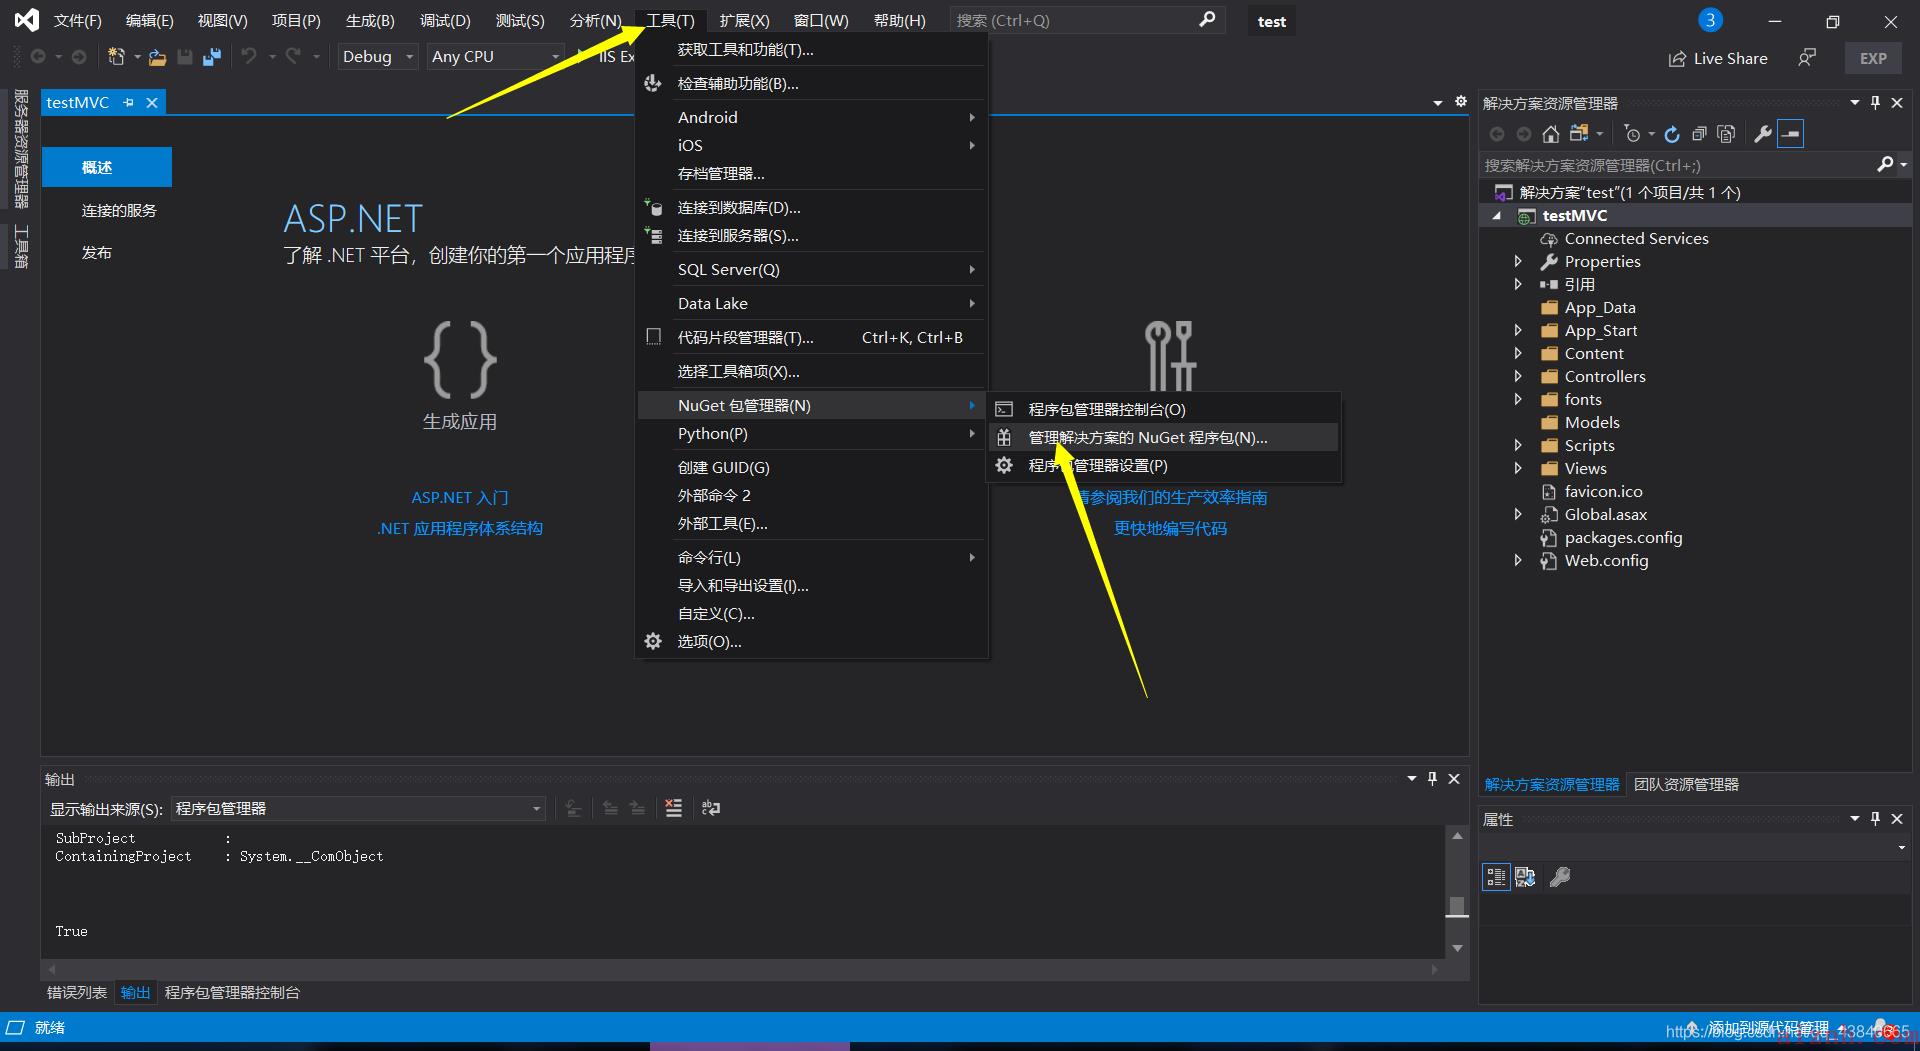Click the property pages wrench icon in Properties panel
Image resolution: width=1920 pixels, height=1051 pixels.
[x=1560, y=877]
